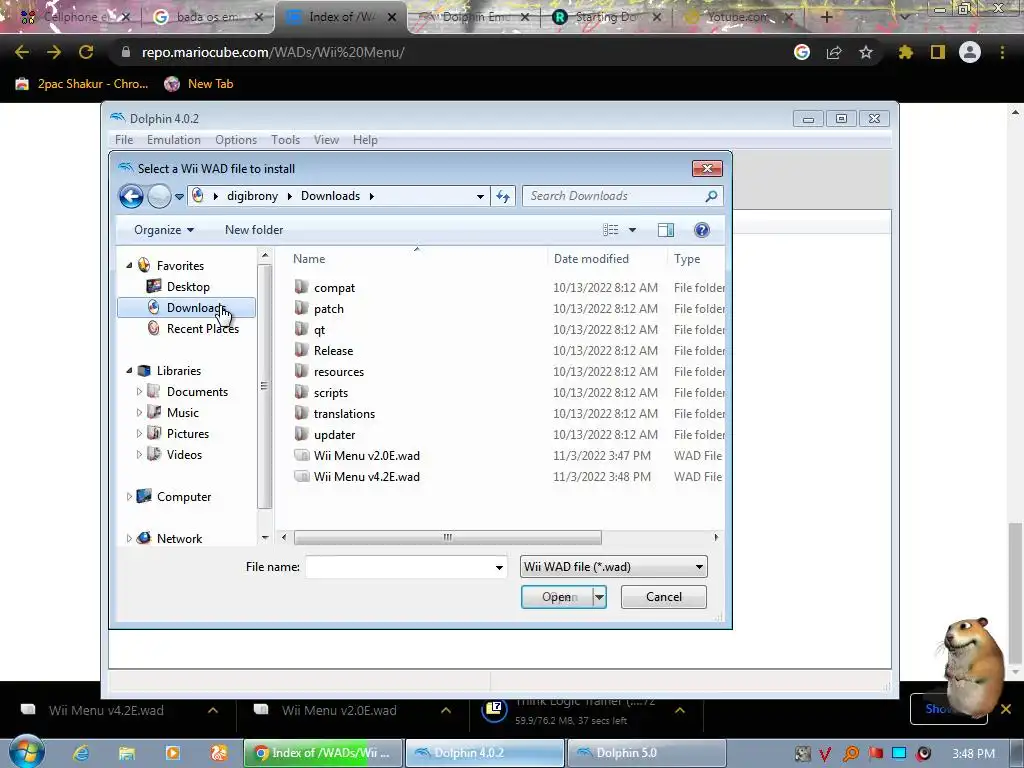Open Dolphin Emulation menu
This screenshot has height=768, width=1024.
[x=174, y=140]
